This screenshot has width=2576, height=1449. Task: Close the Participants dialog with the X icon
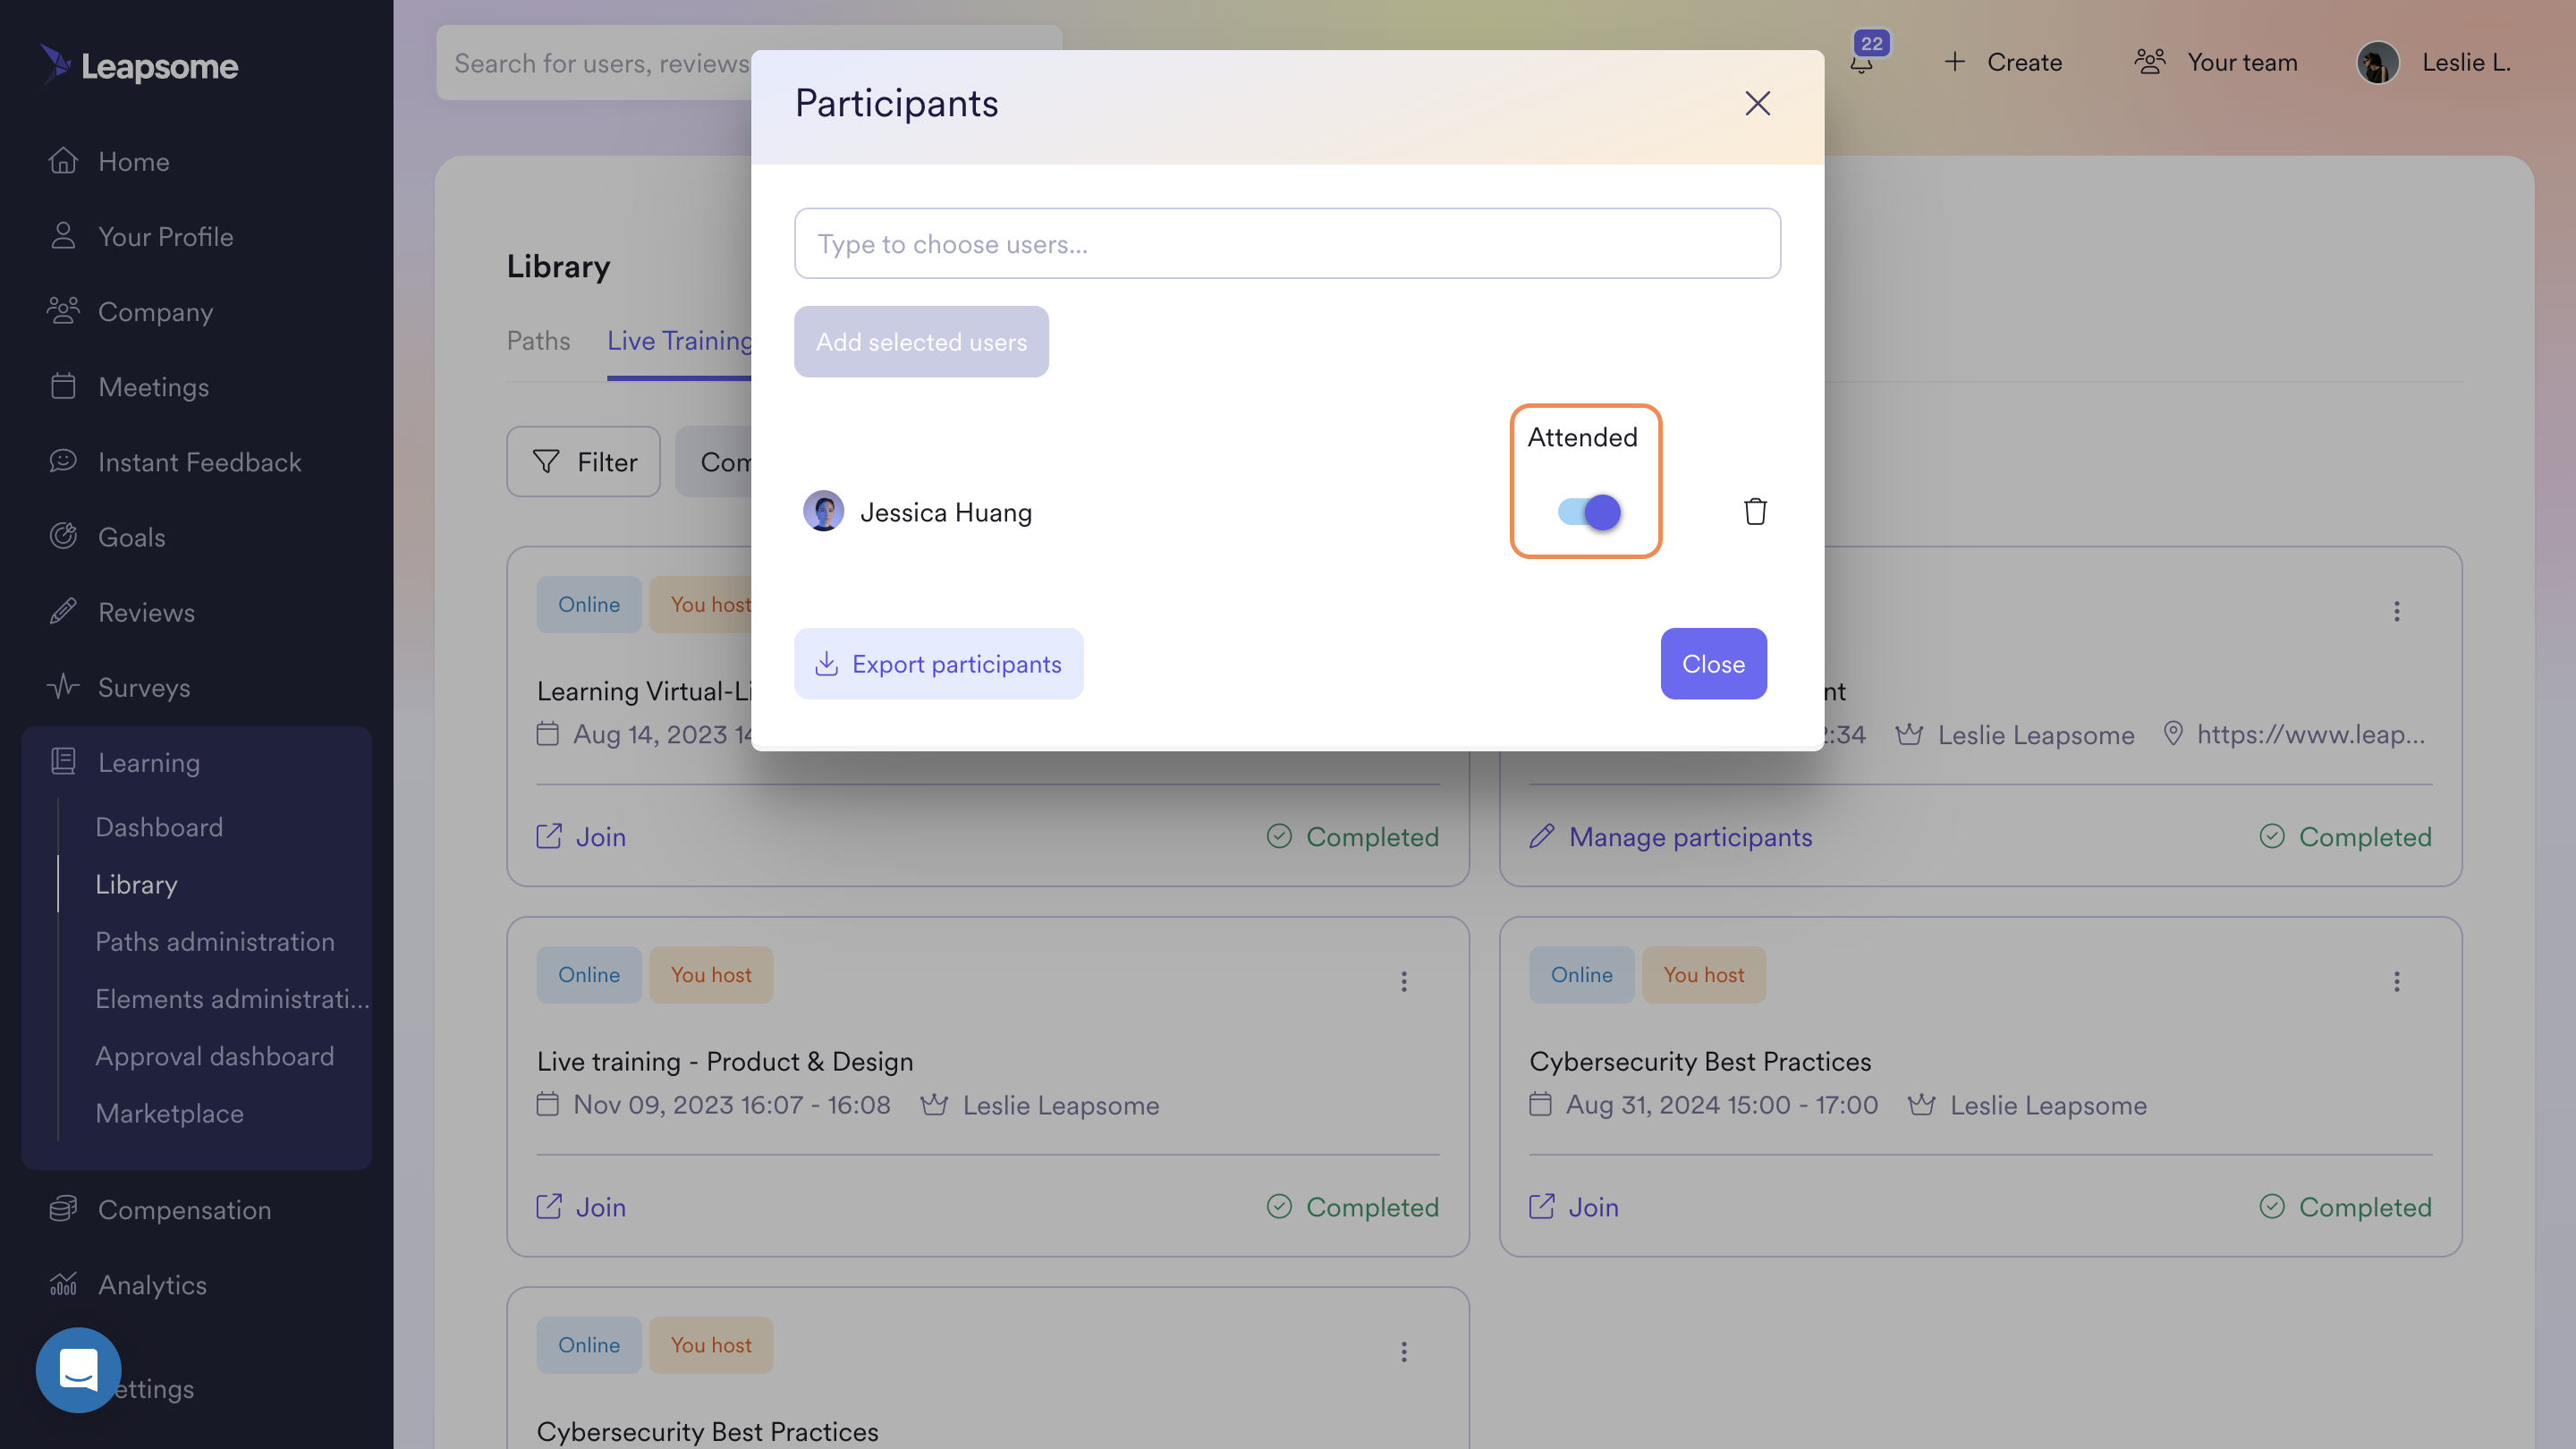[x=1757, y=103]
